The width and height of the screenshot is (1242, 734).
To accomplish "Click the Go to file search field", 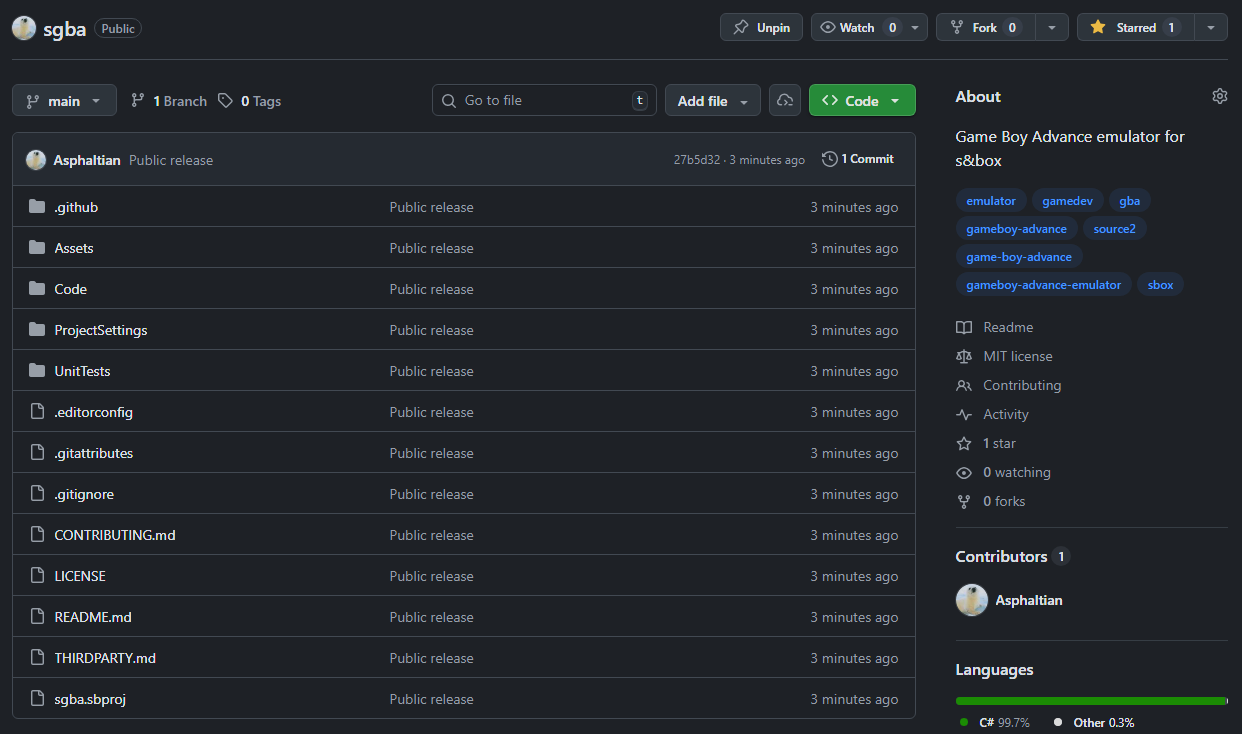I will (x=543, y=101).
